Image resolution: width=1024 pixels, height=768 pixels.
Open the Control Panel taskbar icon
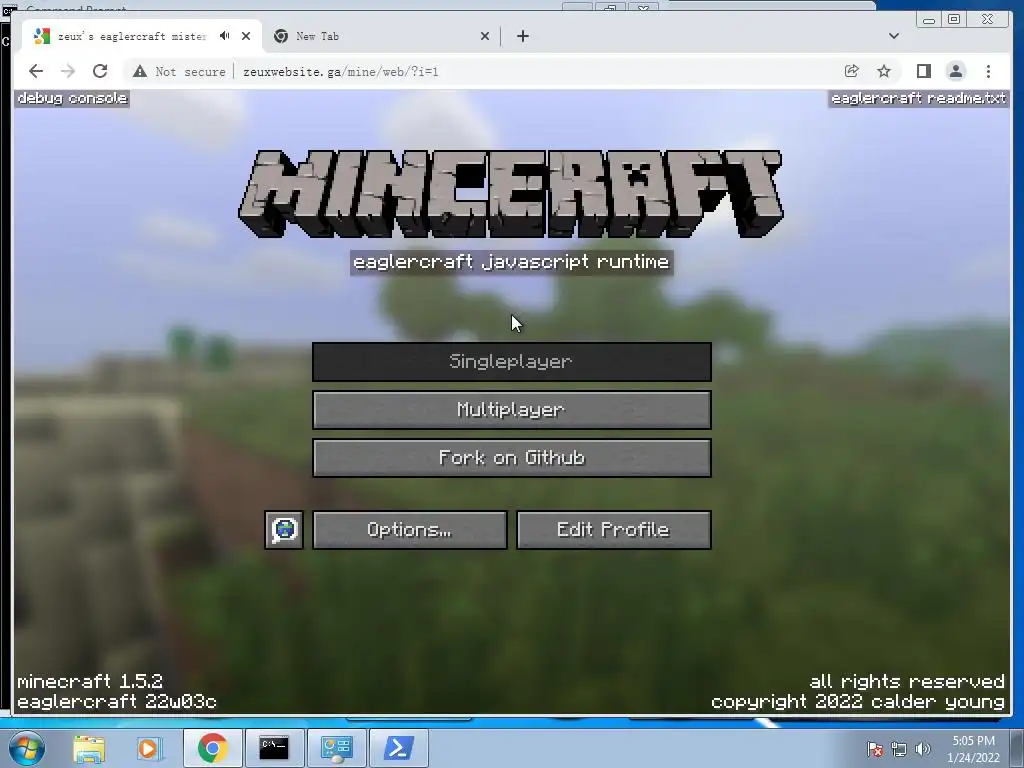(x=336, y=748)
